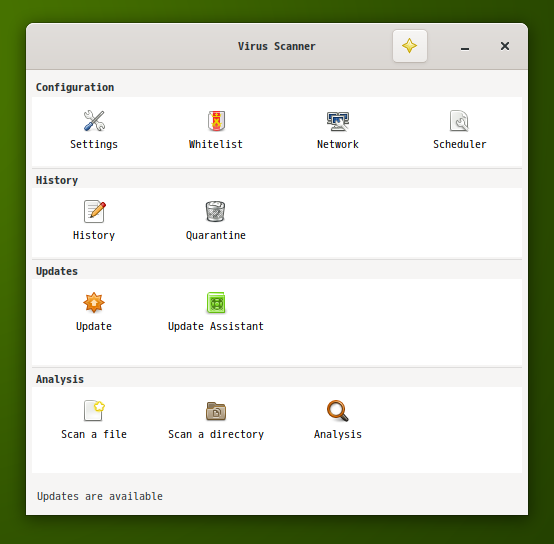Click the 'Scheduler' label text

pos(460,144)
